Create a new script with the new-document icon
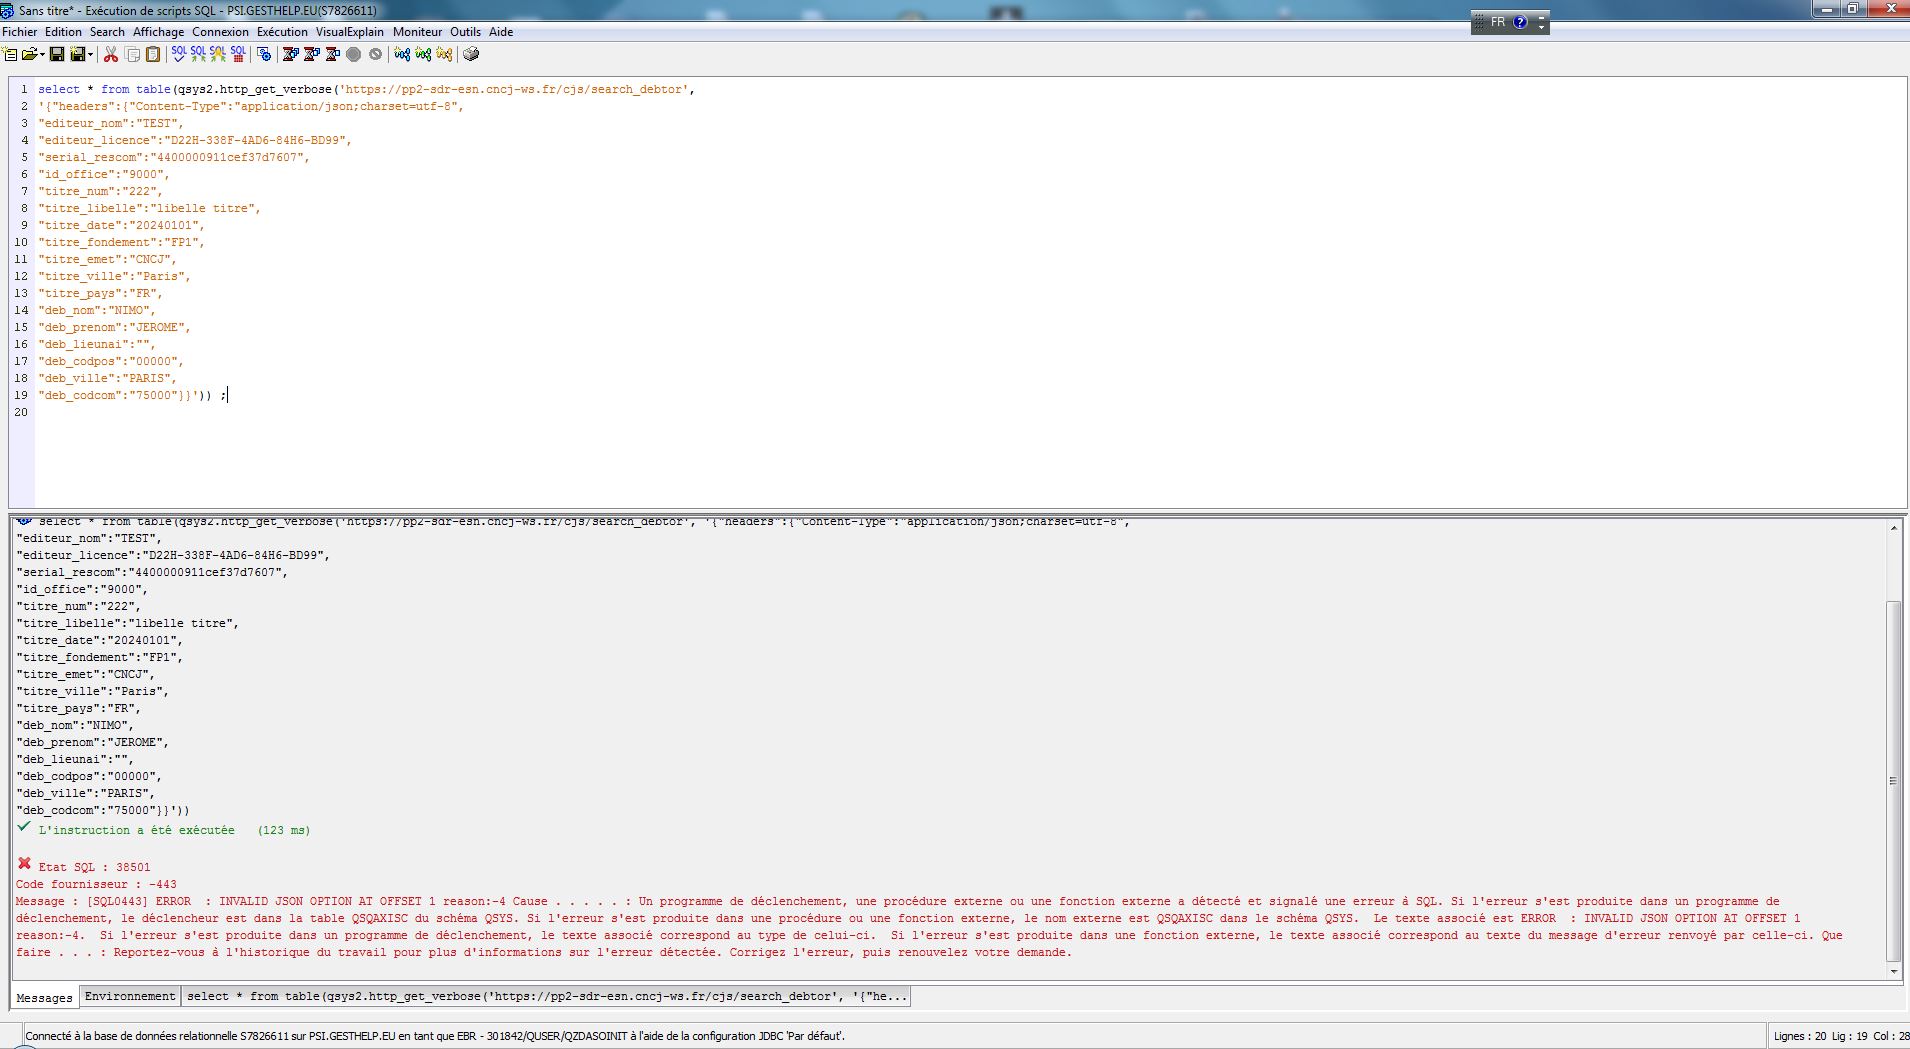Screen dimensions: 1910x1049 [9, 55]
